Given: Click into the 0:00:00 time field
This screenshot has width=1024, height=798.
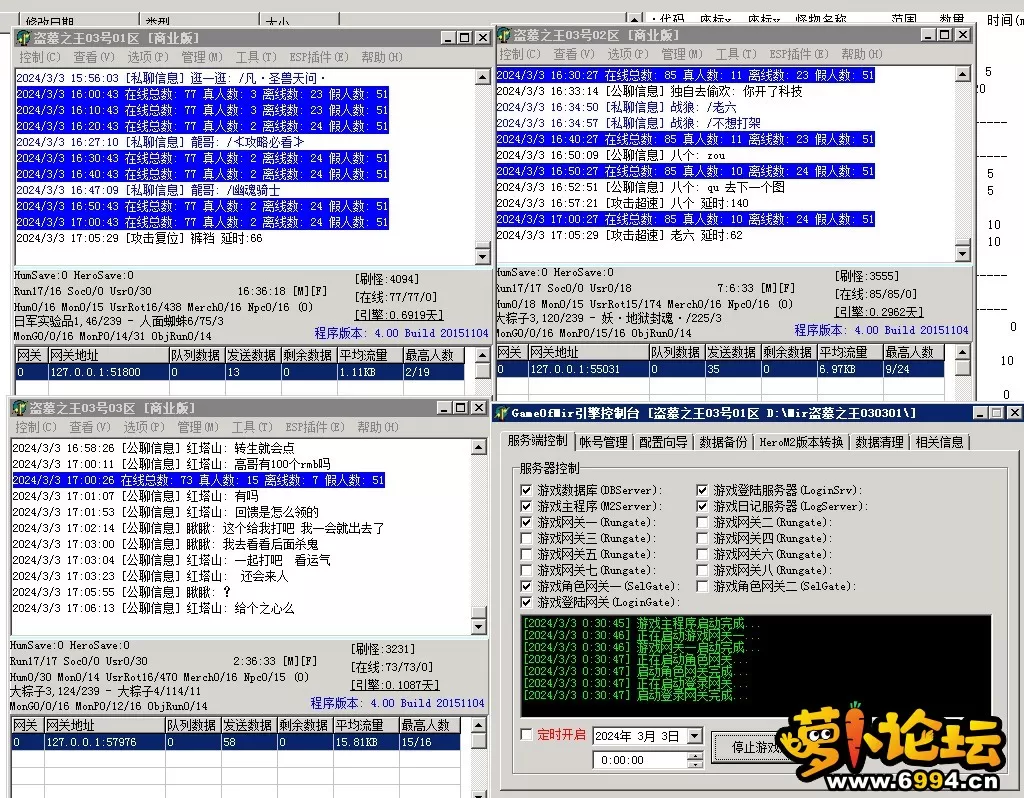Looking at the screenshot, I should coord(640,760).
